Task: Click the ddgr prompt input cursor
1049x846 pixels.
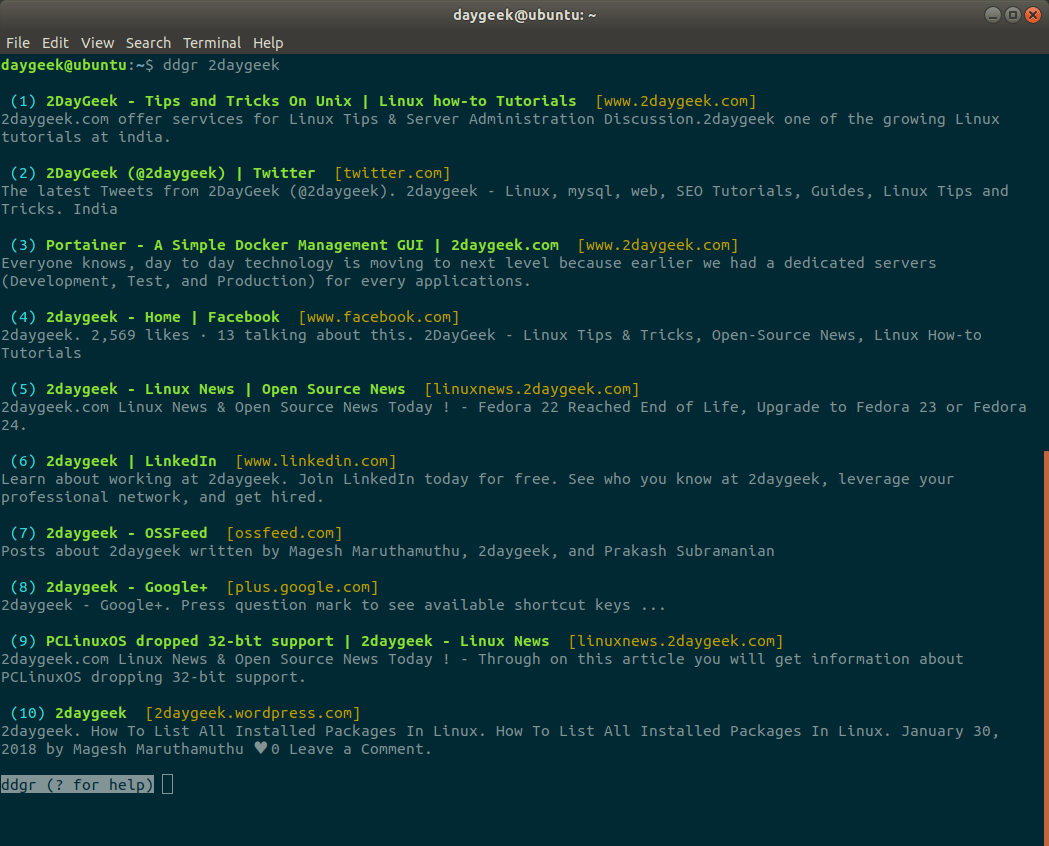Action: [x=168, y=784]
